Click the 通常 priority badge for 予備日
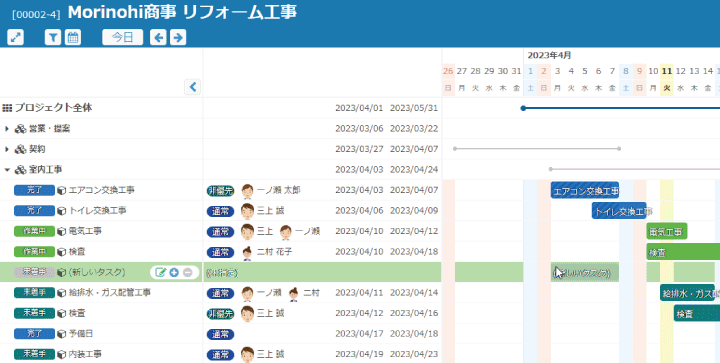Viewport: 720px width, 363px height. (x=220, y=334)
